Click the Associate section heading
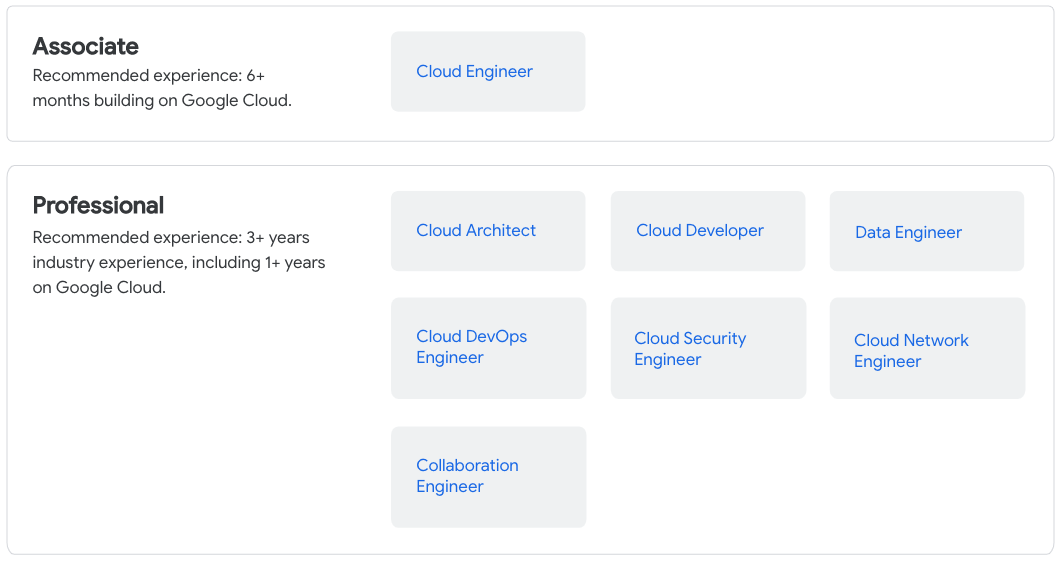Screen dimensions: 1060x562 coord(86,46)
